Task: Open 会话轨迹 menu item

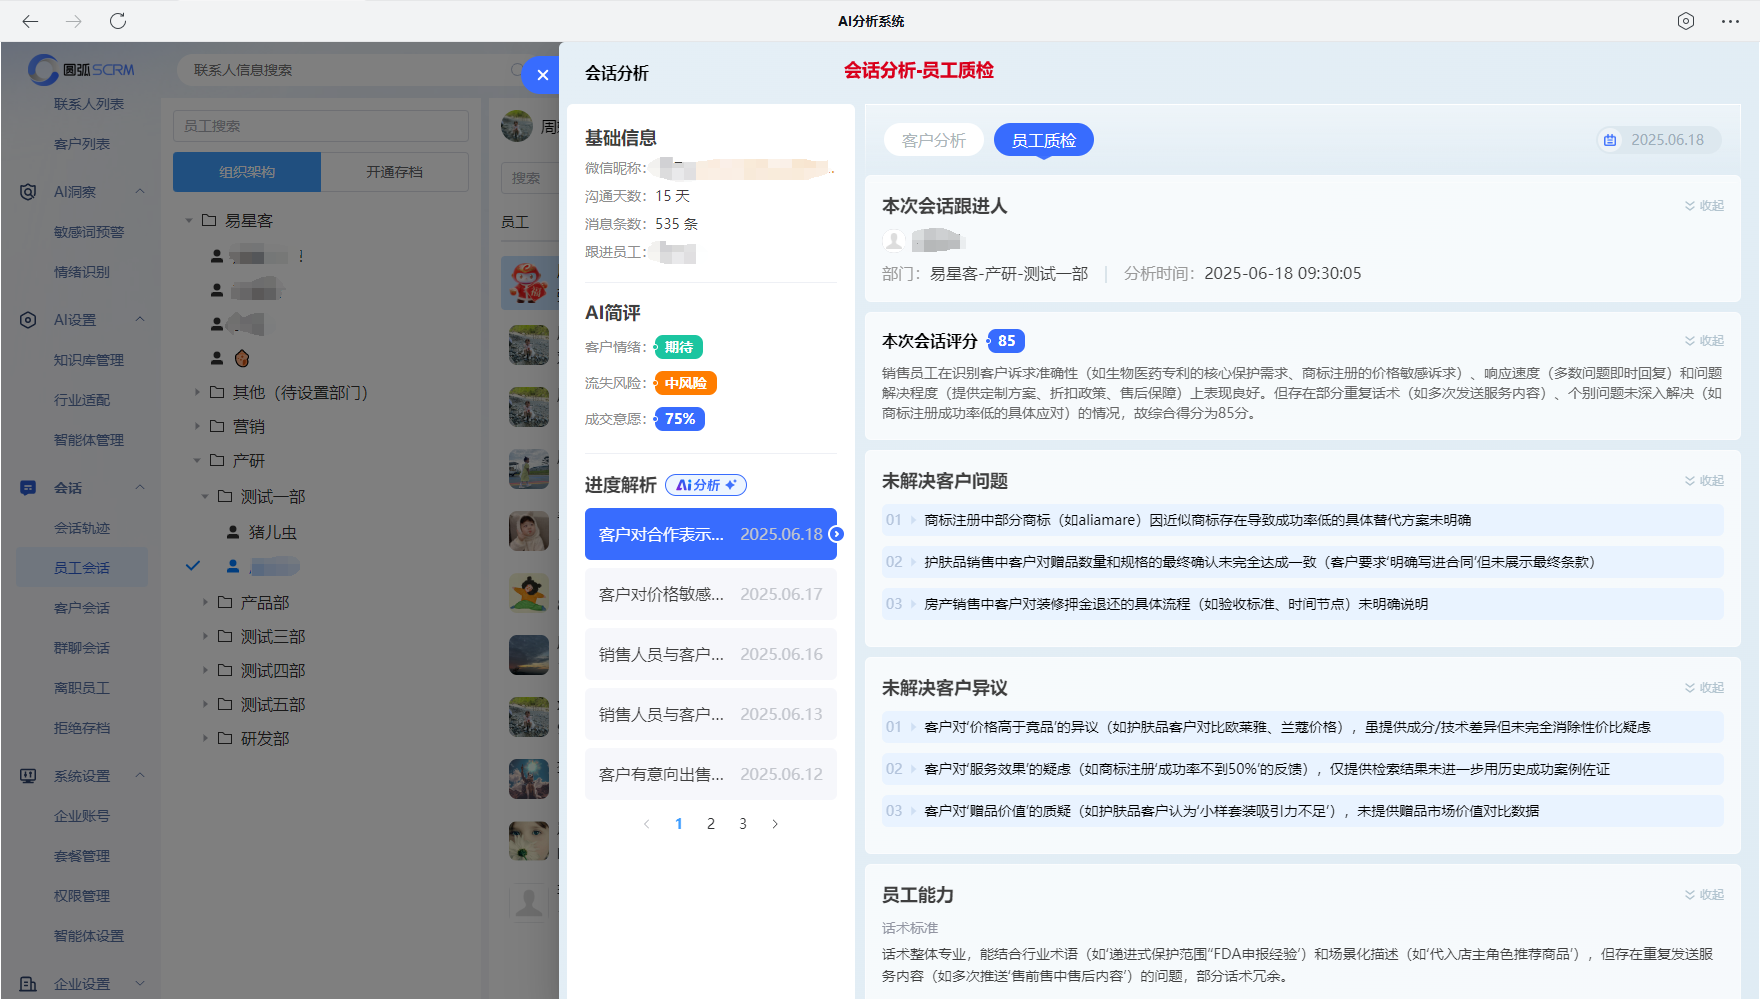Action: (x=82, y=528)
